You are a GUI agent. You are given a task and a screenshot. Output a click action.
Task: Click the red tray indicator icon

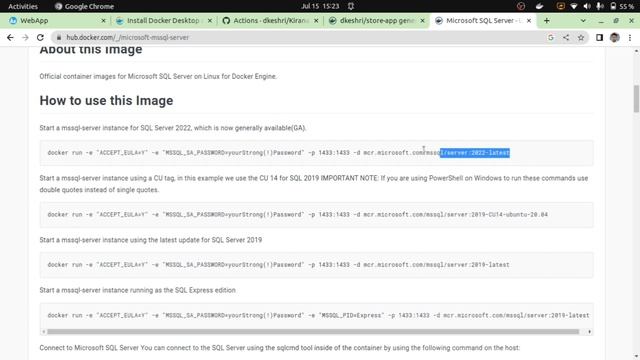click(521, 6)
